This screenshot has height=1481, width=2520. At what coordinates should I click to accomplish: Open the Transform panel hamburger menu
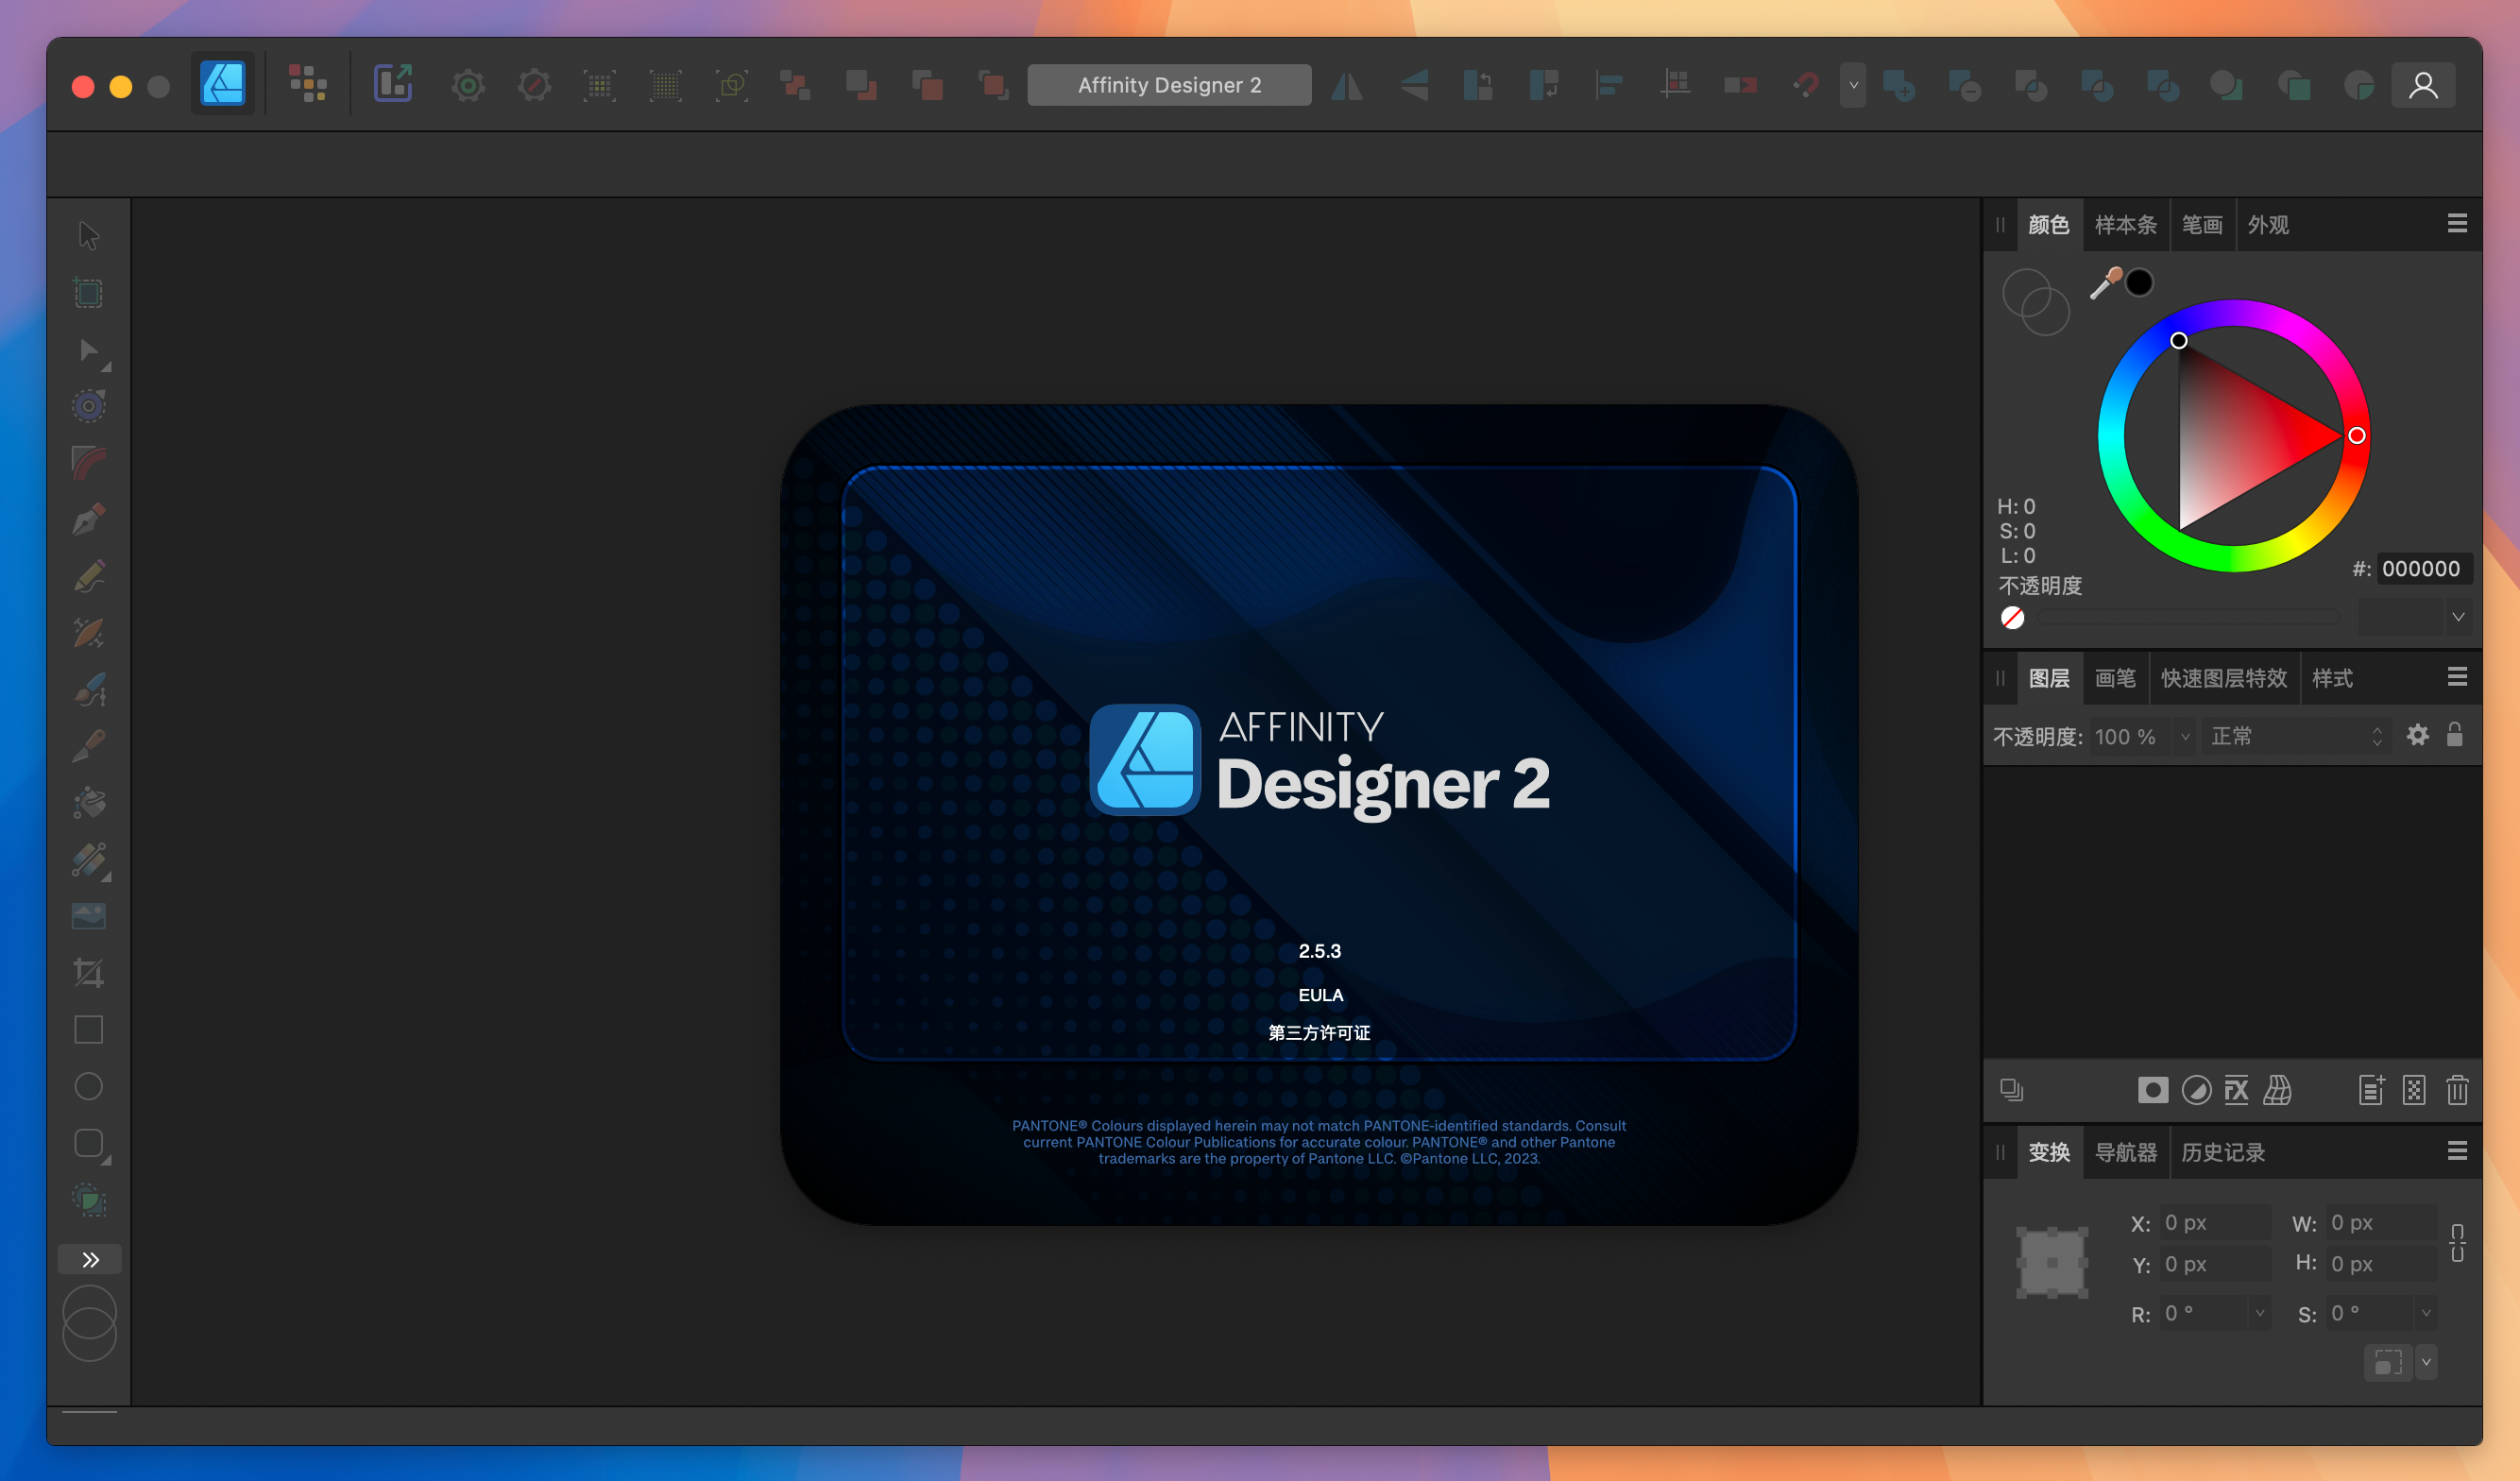click(2457, 1151)
